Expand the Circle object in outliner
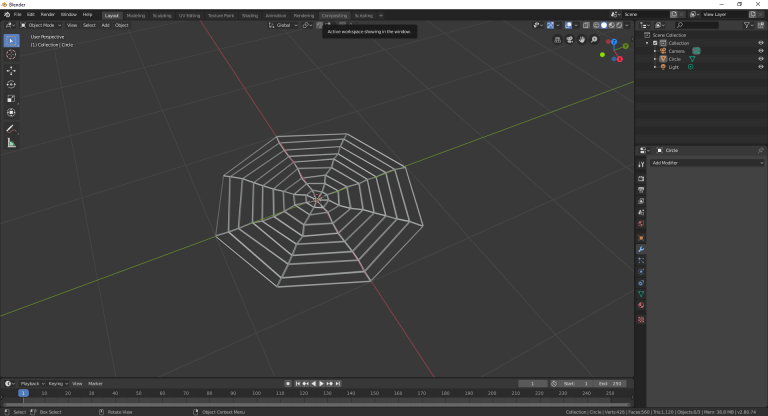This screenshot has width=768, height=416. (x=655, y=59)
